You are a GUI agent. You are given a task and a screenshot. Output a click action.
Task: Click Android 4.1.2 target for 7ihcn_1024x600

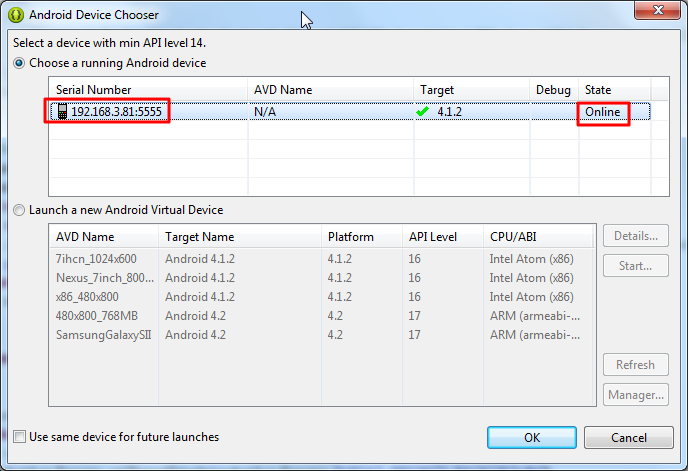click(200, 259)
